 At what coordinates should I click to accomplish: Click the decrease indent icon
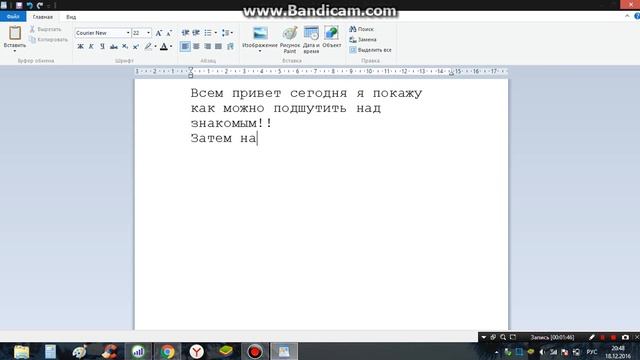[185, 33]
